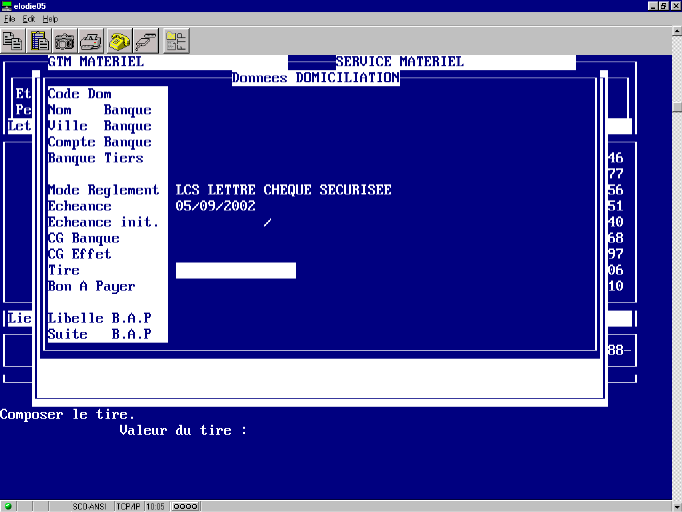The image size is (682, 512).
Task: Click the 'Code Dom' field label
Action: pyautogui.click(x=80, y=94)
